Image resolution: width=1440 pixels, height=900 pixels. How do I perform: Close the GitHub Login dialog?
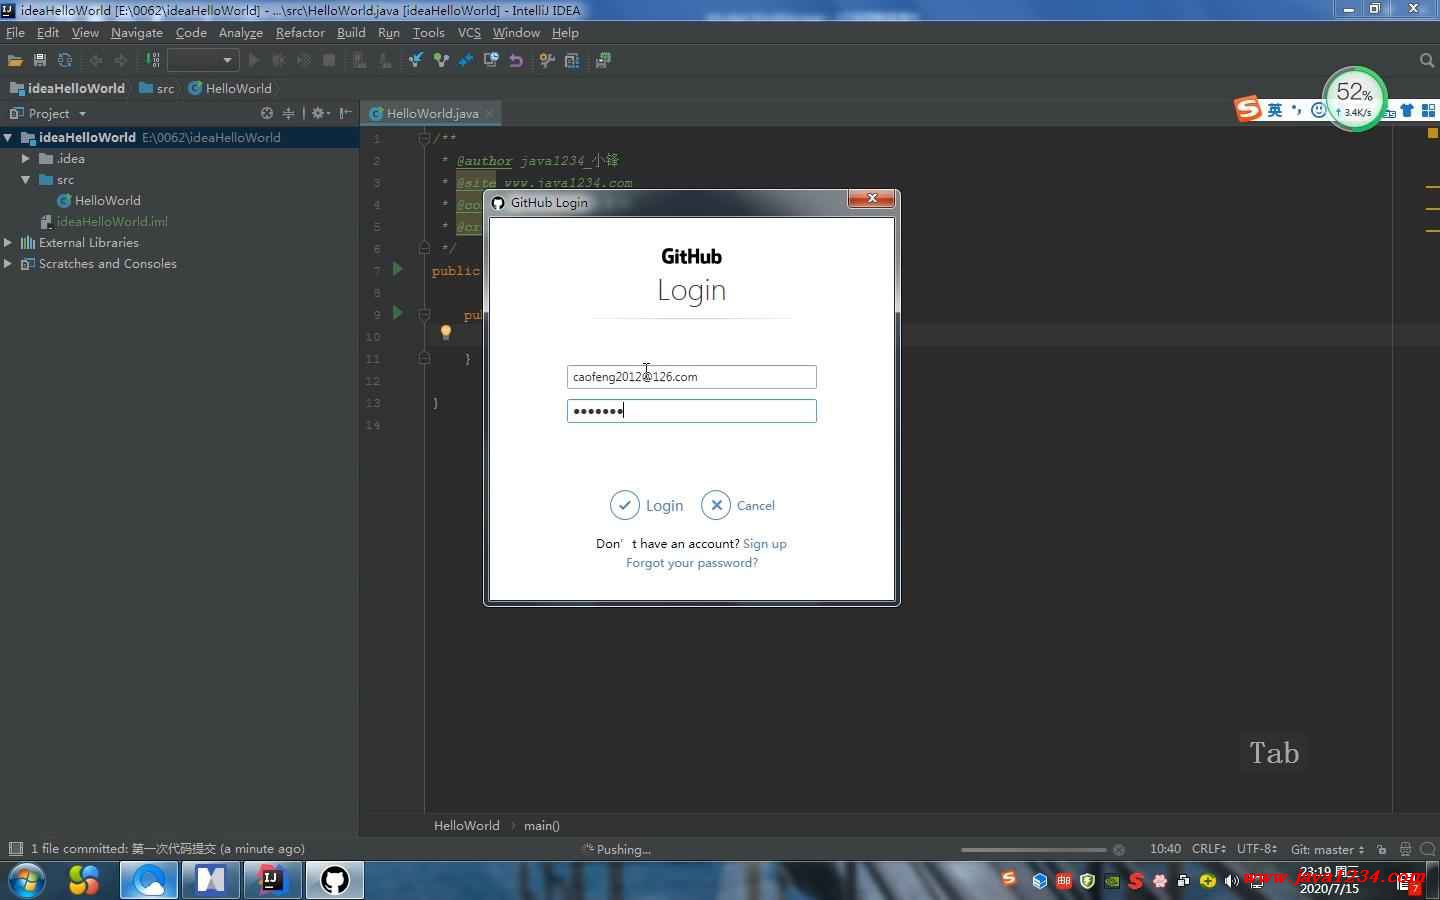(872, 199)
